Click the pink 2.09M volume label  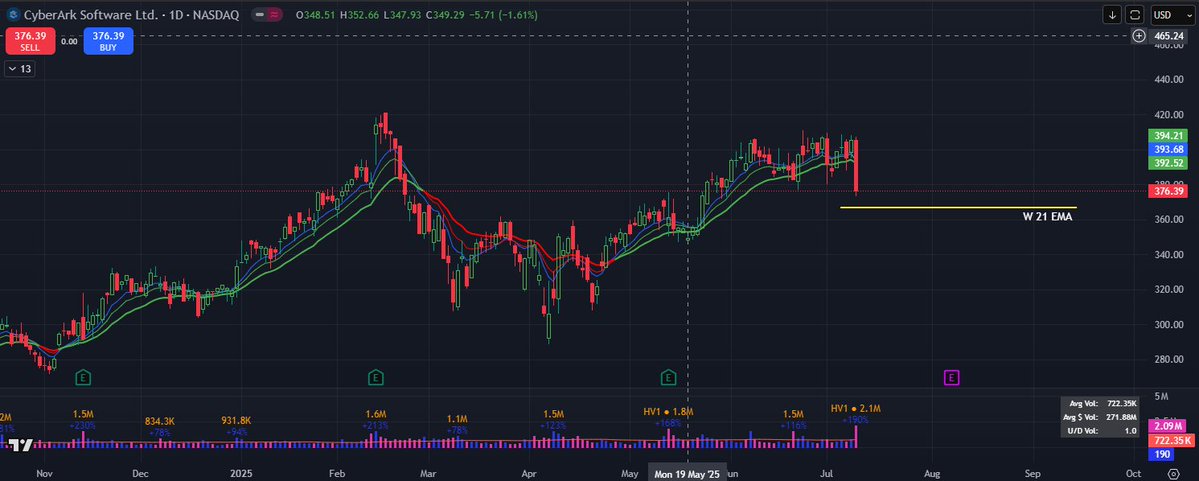click(1167, 426)
